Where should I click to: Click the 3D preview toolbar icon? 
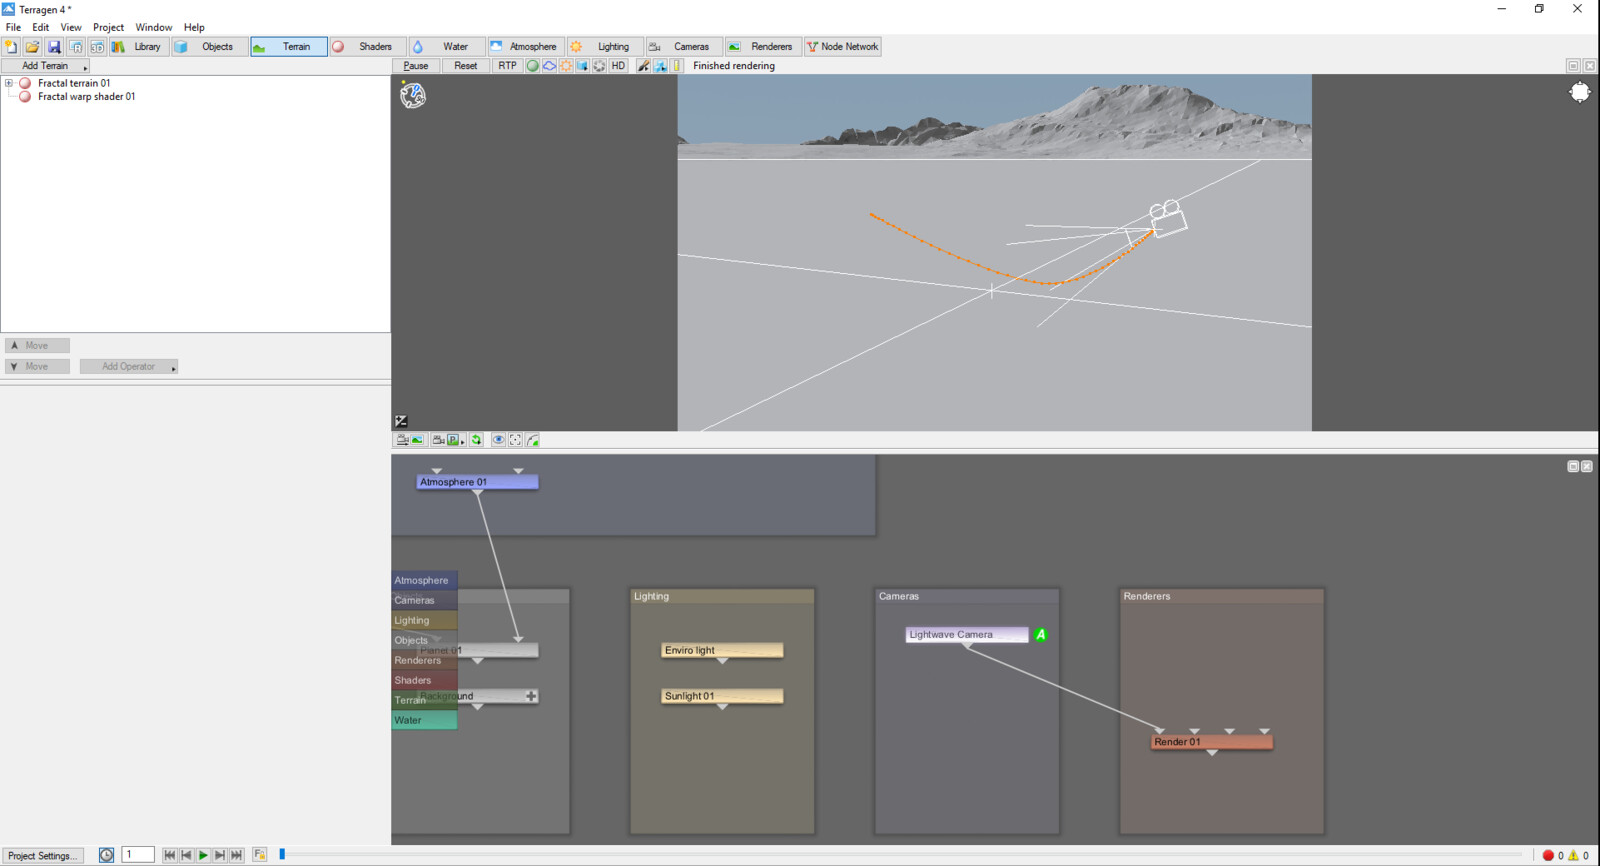point(97,46)
